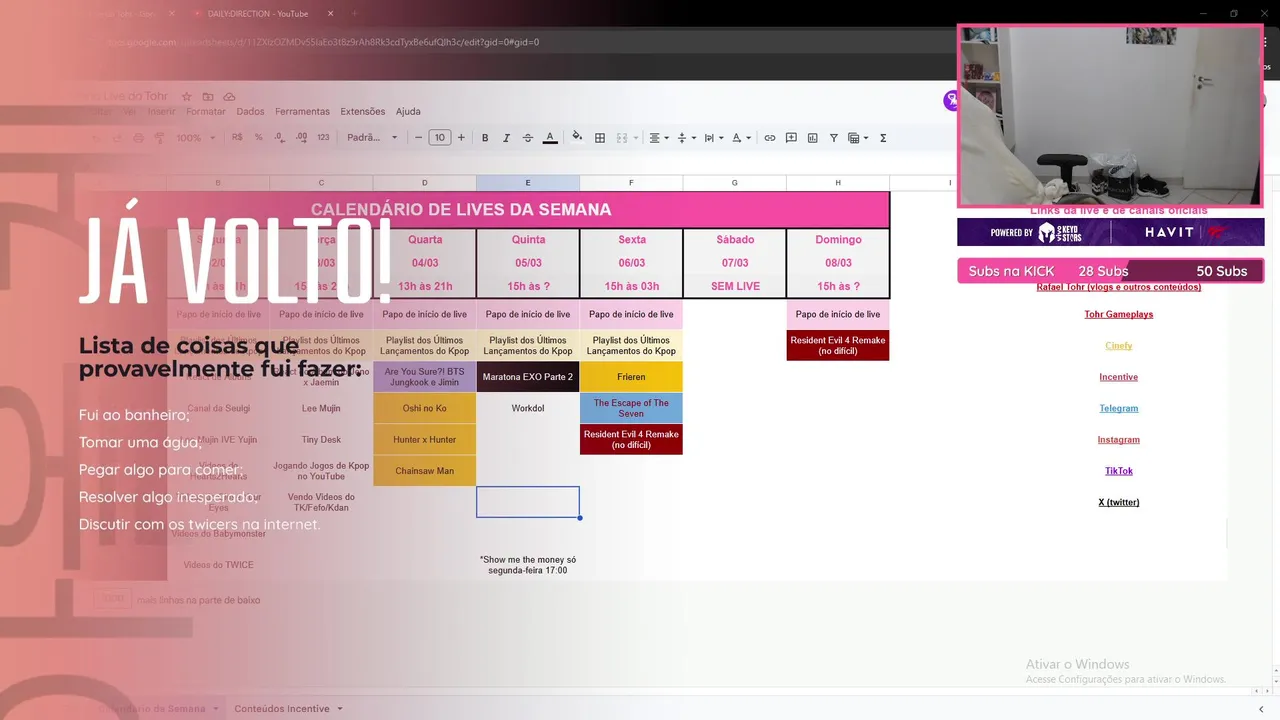Select column E header
This screenshot has width=1280, height=720.
click(528, 183)
